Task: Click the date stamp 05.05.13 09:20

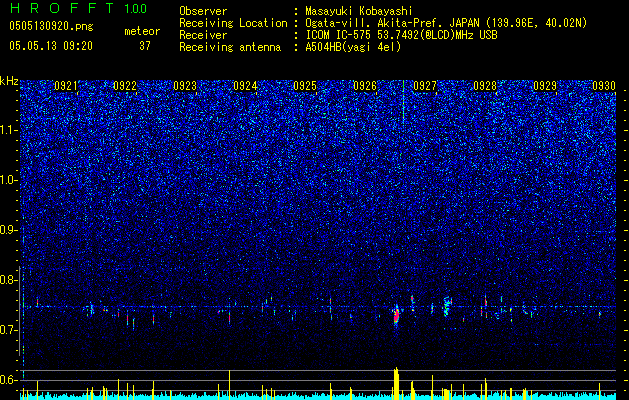Action: click(51, 46)
